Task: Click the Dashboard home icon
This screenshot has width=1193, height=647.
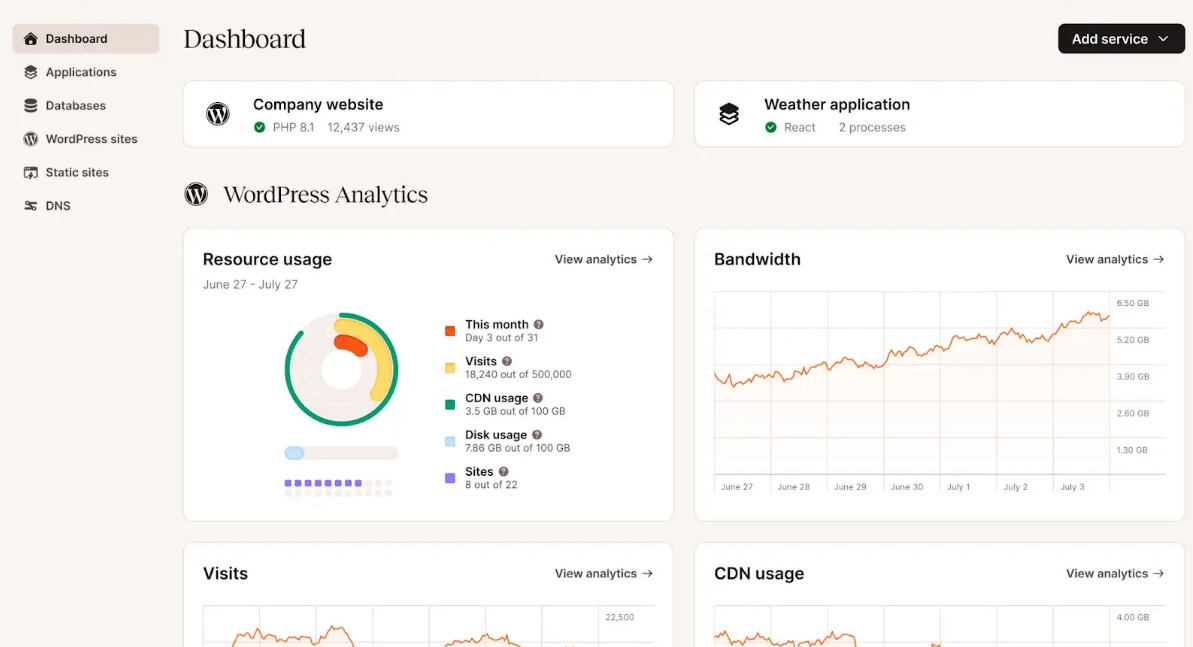Action: [30, 39]
